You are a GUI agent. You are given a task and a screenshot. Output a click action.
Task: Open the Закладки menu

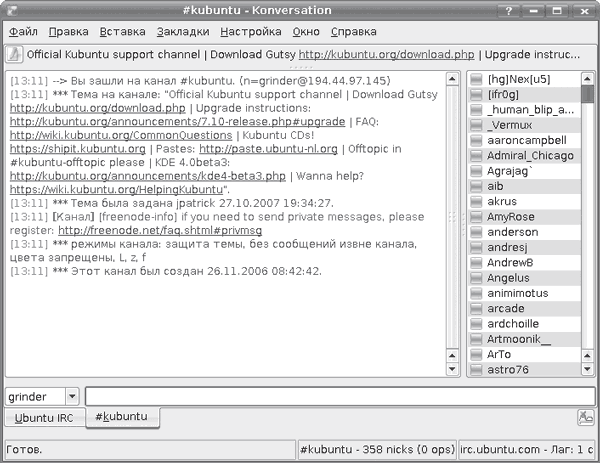click(x=182, y=32)
